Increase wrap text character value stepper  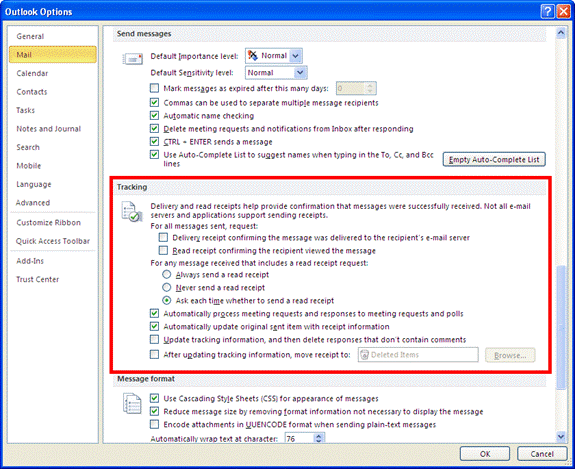point(319,436)
